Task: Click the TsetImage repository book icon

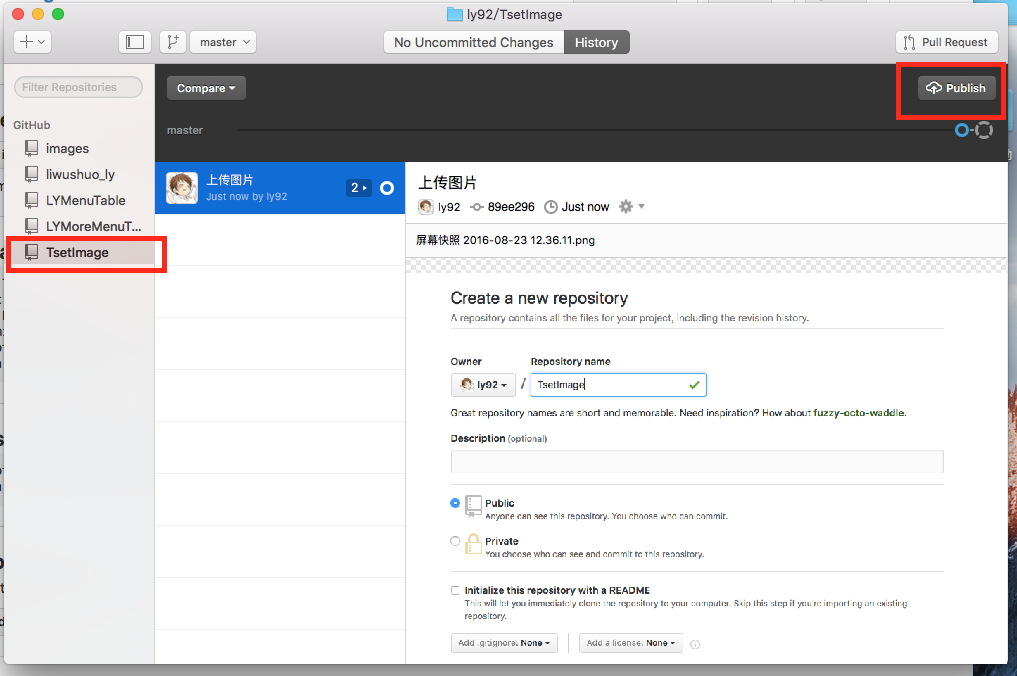Action: point(31,252)
